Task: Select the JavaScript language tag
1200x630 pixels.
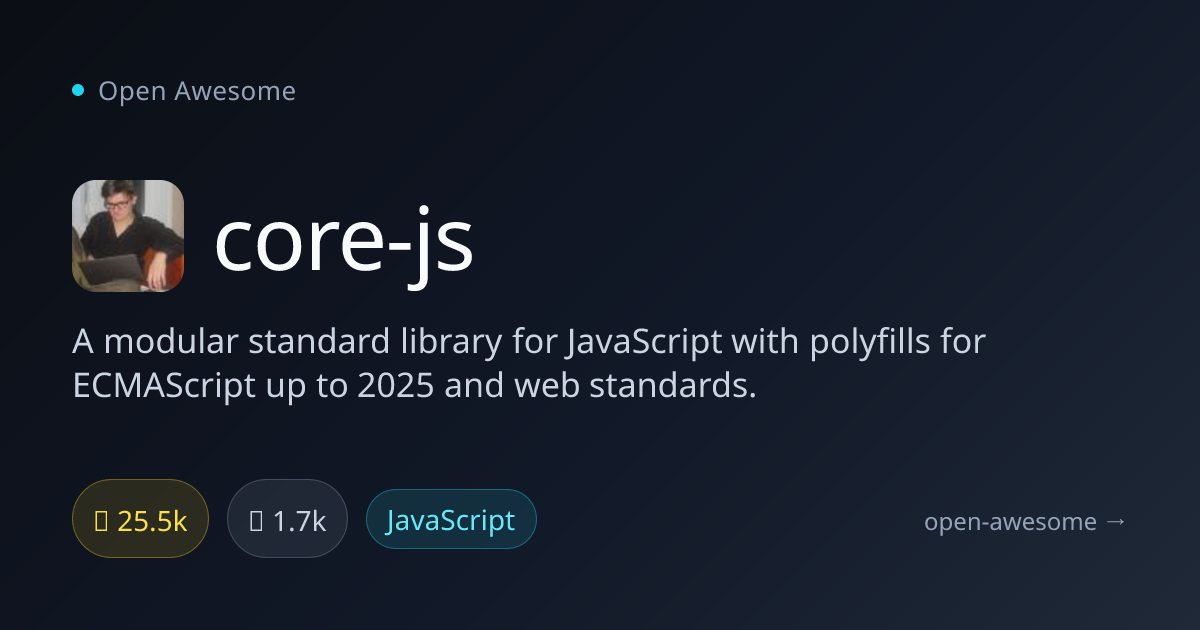Action: 451,519
